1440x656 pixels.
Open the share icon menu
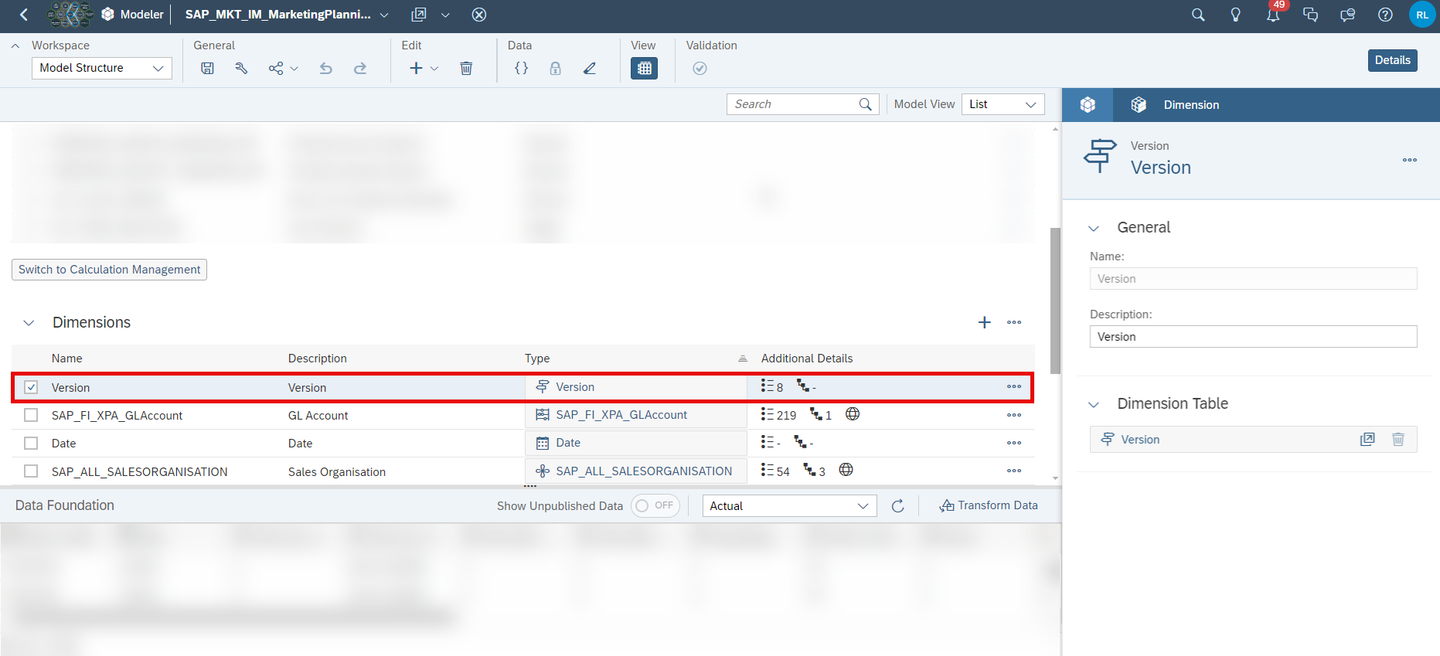tap(283, 68)
